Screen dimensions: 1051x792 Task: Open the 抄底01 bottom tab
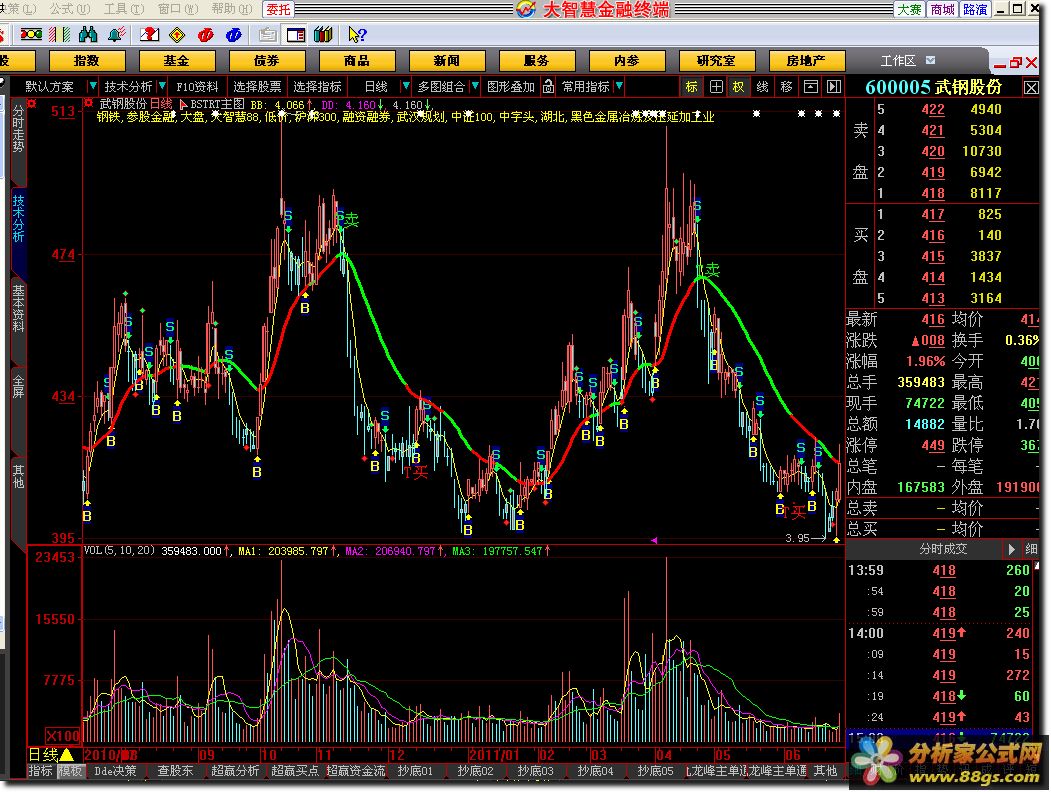pyautogui.click(x=415, y=771)
